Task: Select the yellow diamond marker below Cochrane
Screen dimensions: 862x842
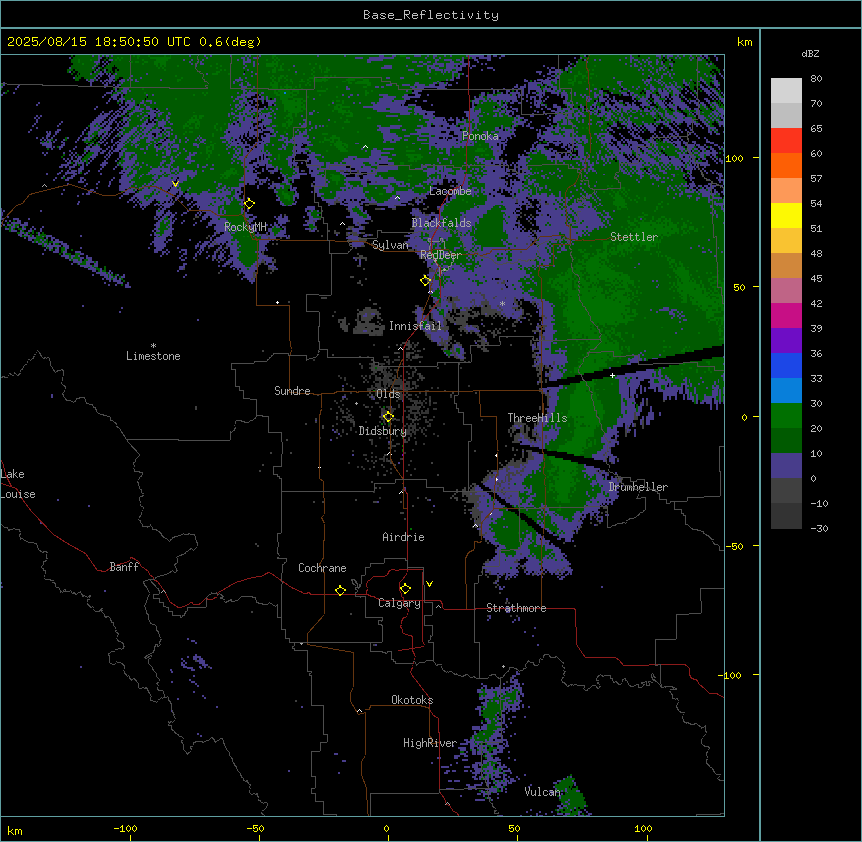Action: coord(341,591)
